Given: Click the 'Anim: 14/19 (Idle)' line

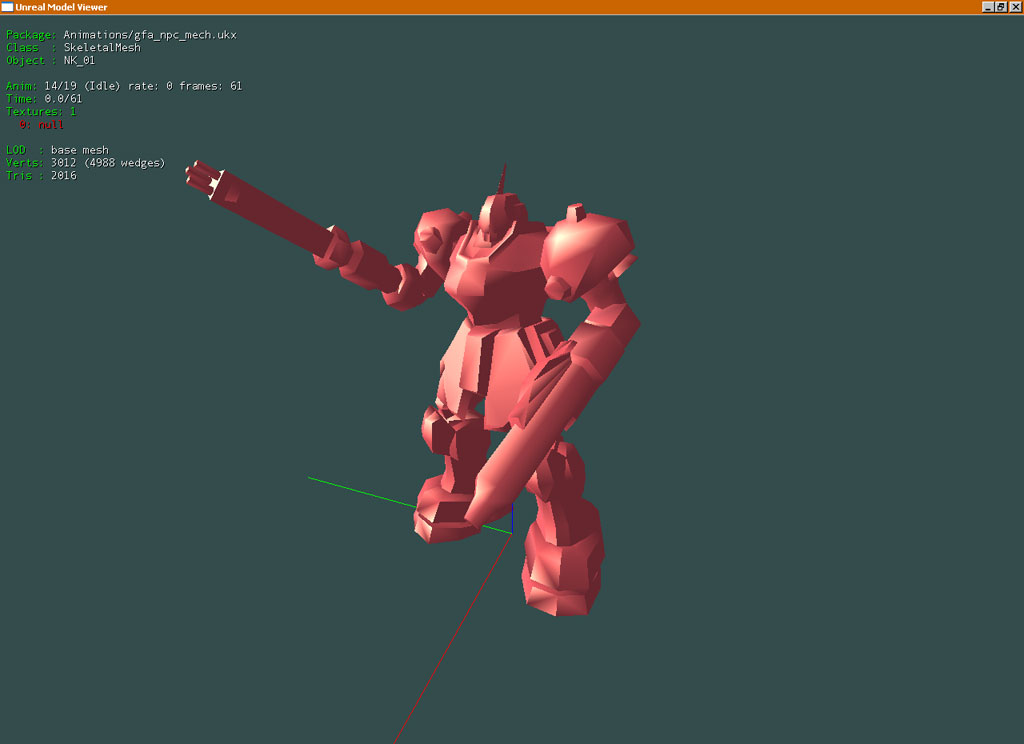Looking at the screenshot, I should [124, 86].
